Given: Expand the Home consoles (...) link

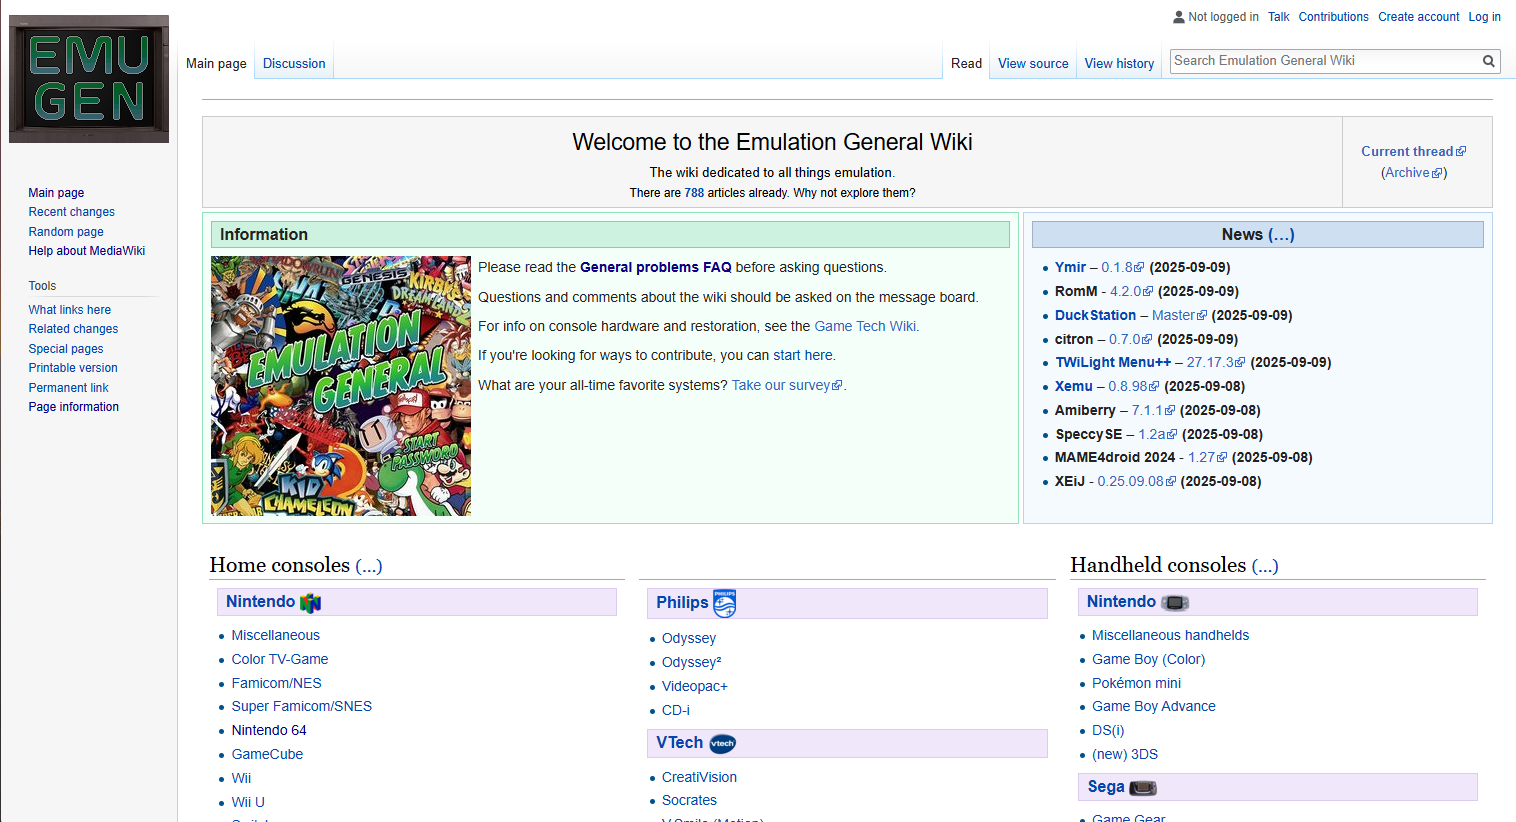Looking at the screenshot, I should [x=368, y=565].
